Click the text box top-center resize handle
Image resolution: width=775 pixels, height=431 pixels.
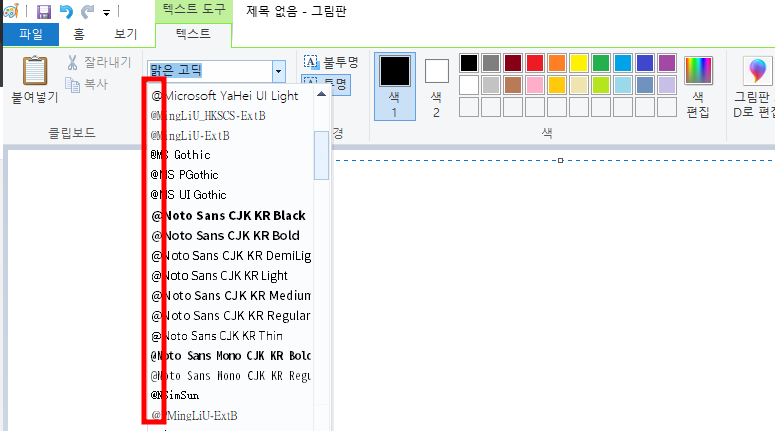(x=560, y=160)
